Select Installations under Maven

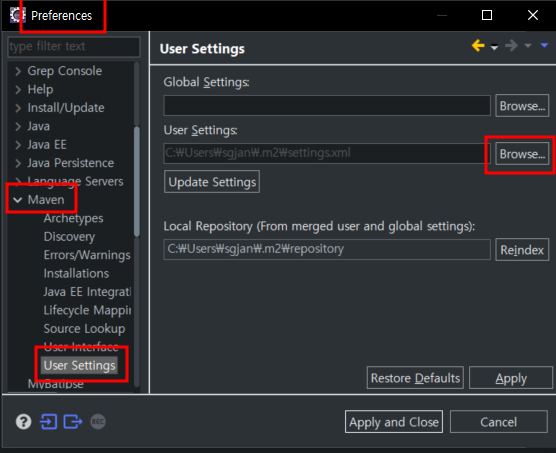click(76, 273)
